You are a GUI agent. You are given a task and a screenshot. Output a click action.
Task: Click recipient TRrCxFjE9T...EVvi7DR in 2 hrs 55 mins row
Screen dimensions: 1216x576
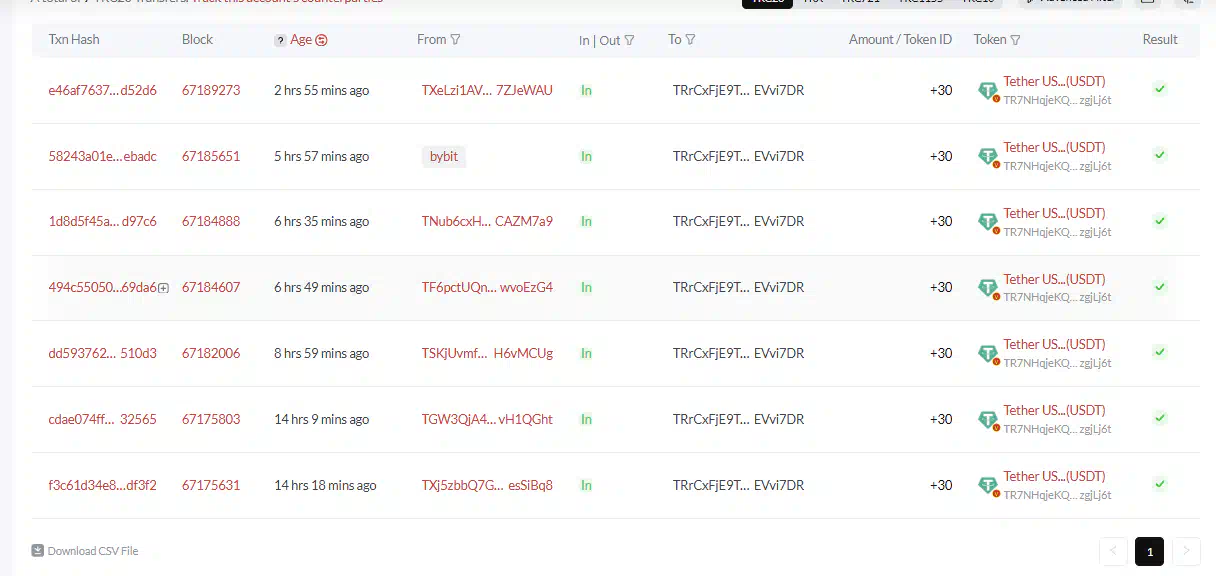[x=738, y=90]
